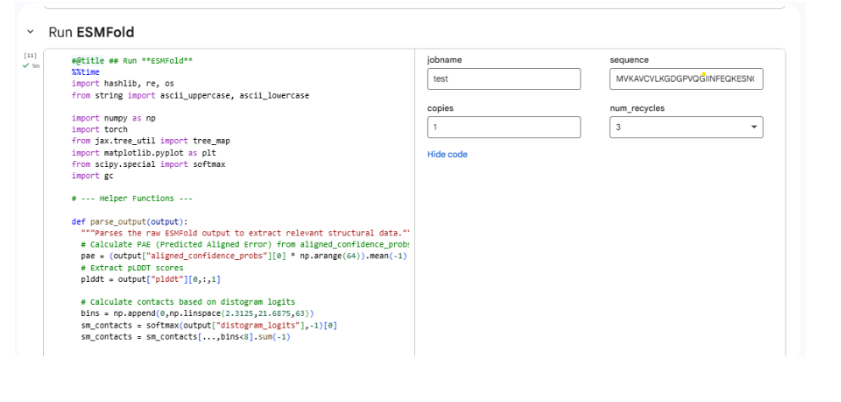Viewport: 841px width, 402px height.
Task: Click the jobname input field
Action: tap(504, 79)
